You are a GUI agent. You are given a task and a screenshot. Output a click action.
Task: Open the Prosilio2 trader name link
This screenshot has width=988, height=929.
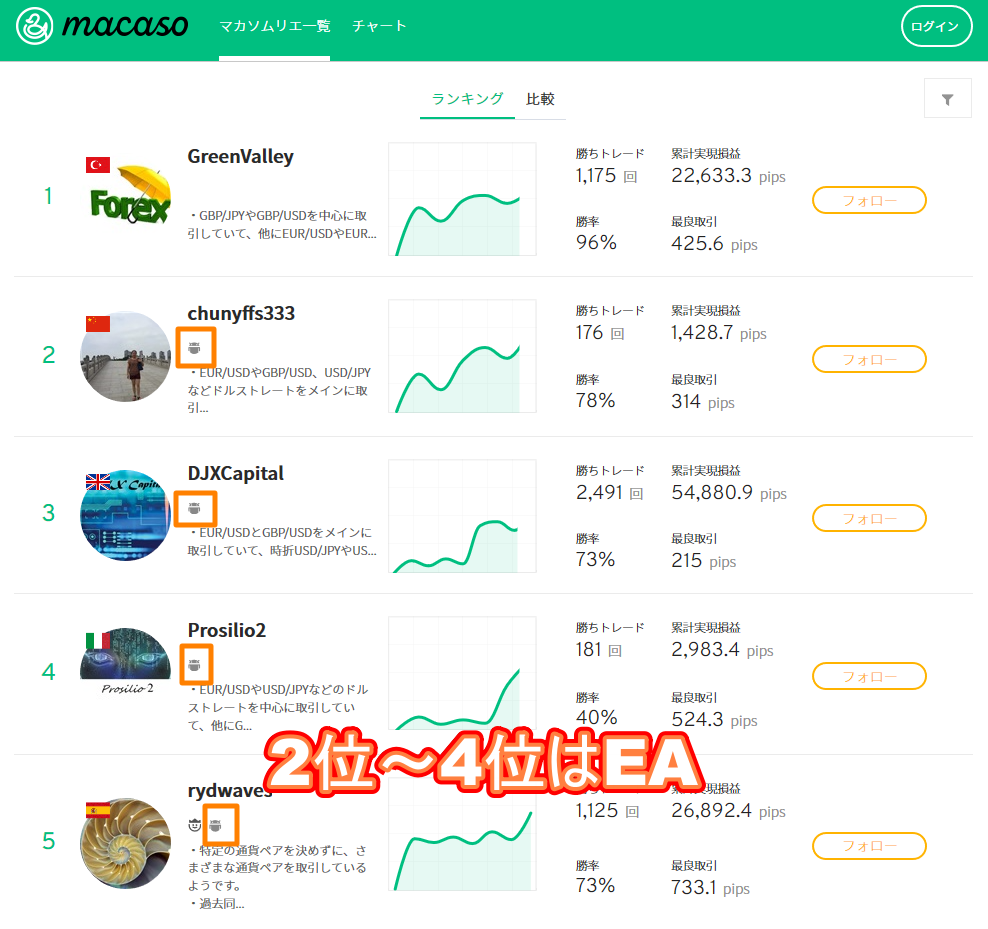tap(227, 630)
